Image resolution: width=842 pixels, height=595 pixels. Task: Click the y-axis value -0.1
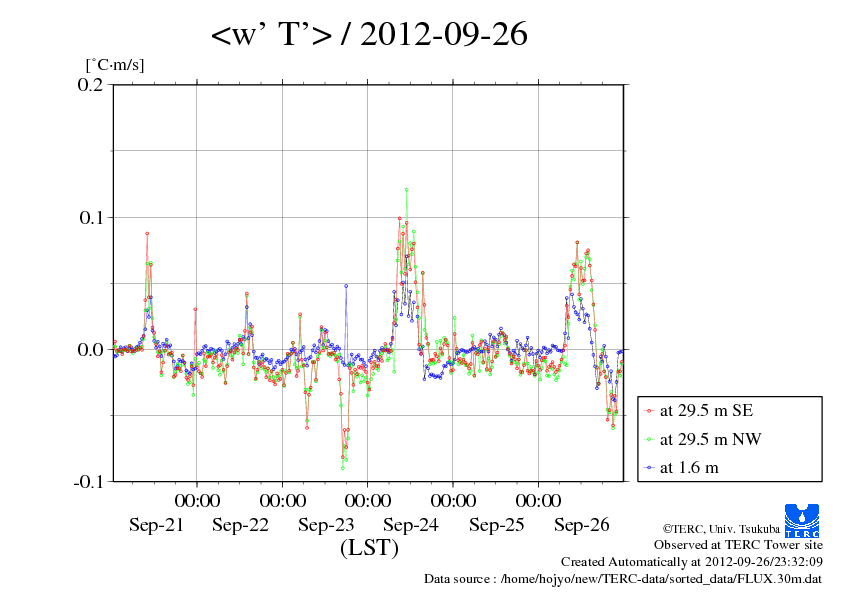(x=88, y=481)
